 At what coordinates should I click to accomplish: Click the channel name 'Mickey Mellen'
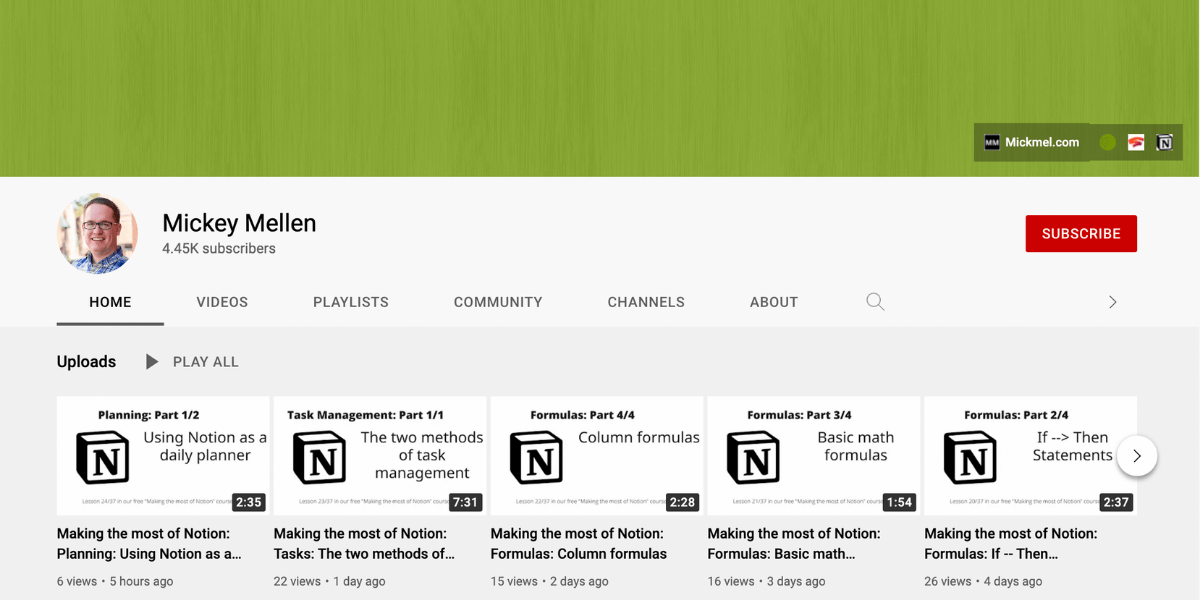click(x=239, y=223)
